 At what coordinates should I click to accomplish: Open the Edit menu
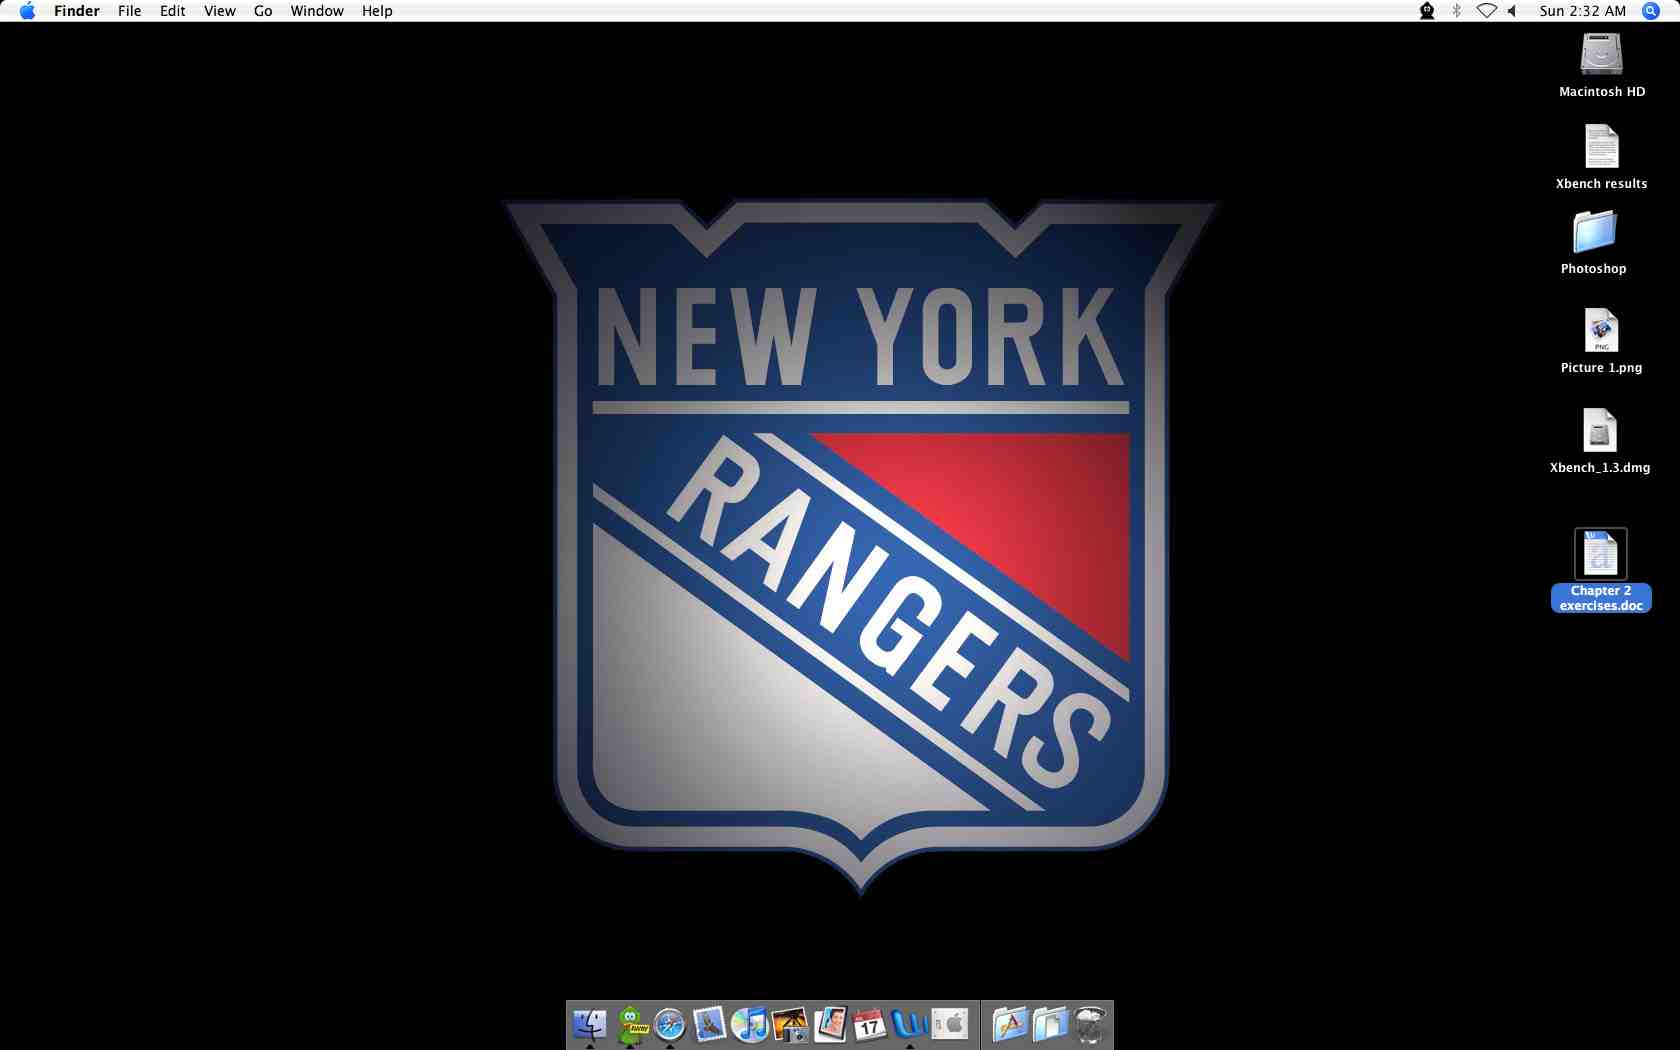[x=172, y=11]
